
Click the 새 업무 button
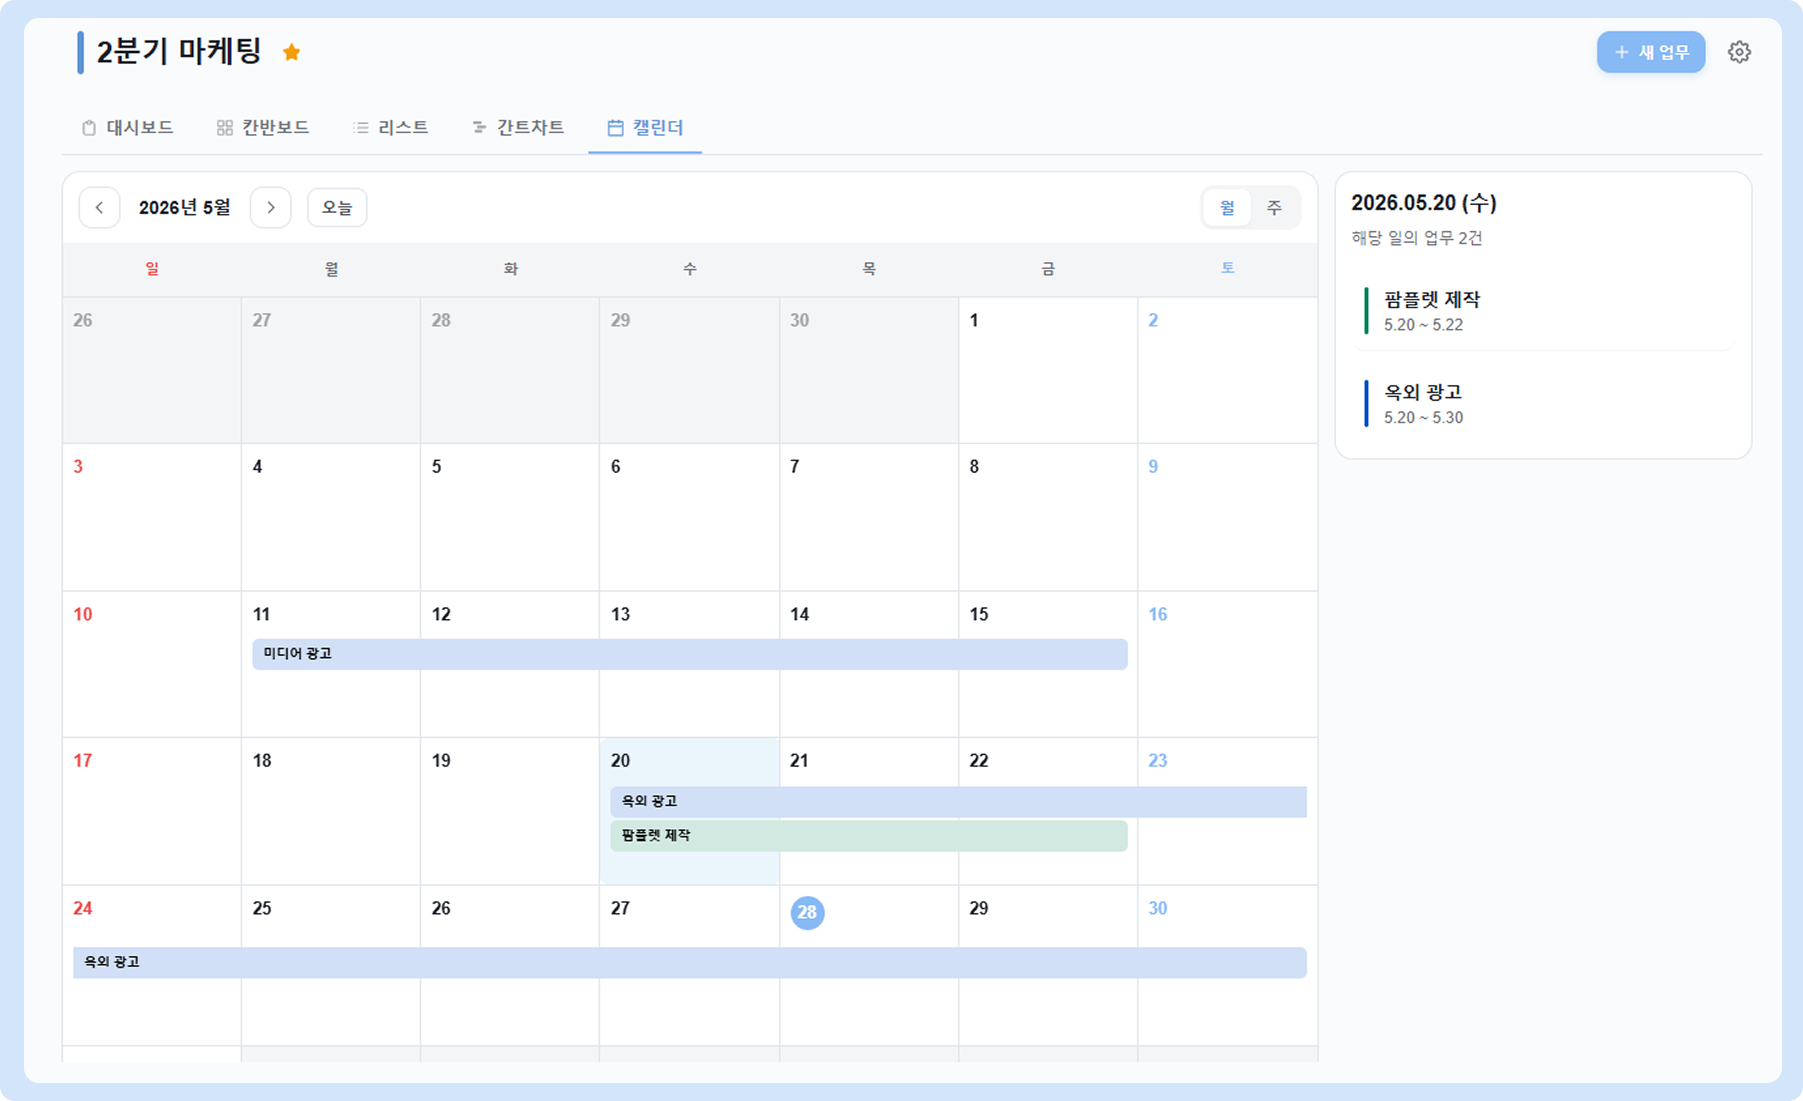pyautogui.click(x=1651, y=52)
